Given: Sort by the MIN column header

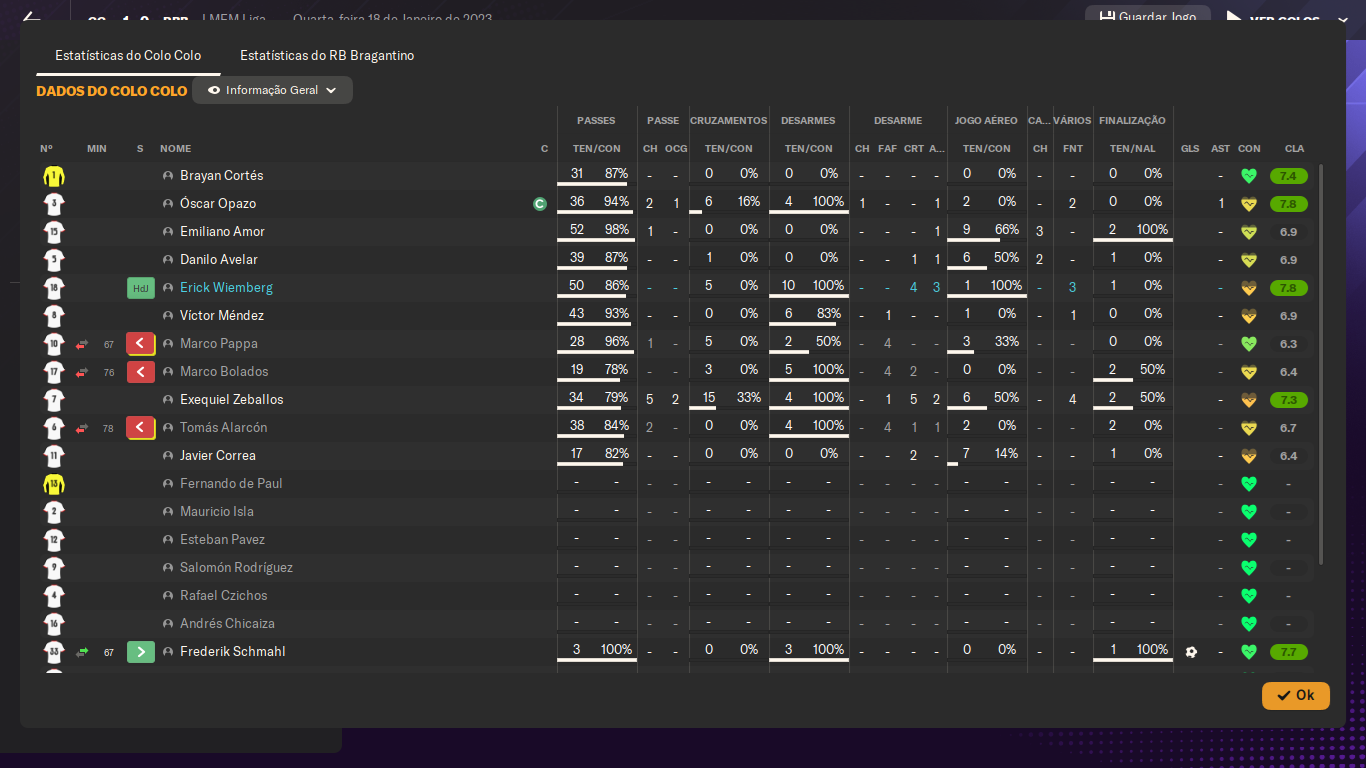Looking at the screenshot, I should 97,149.
